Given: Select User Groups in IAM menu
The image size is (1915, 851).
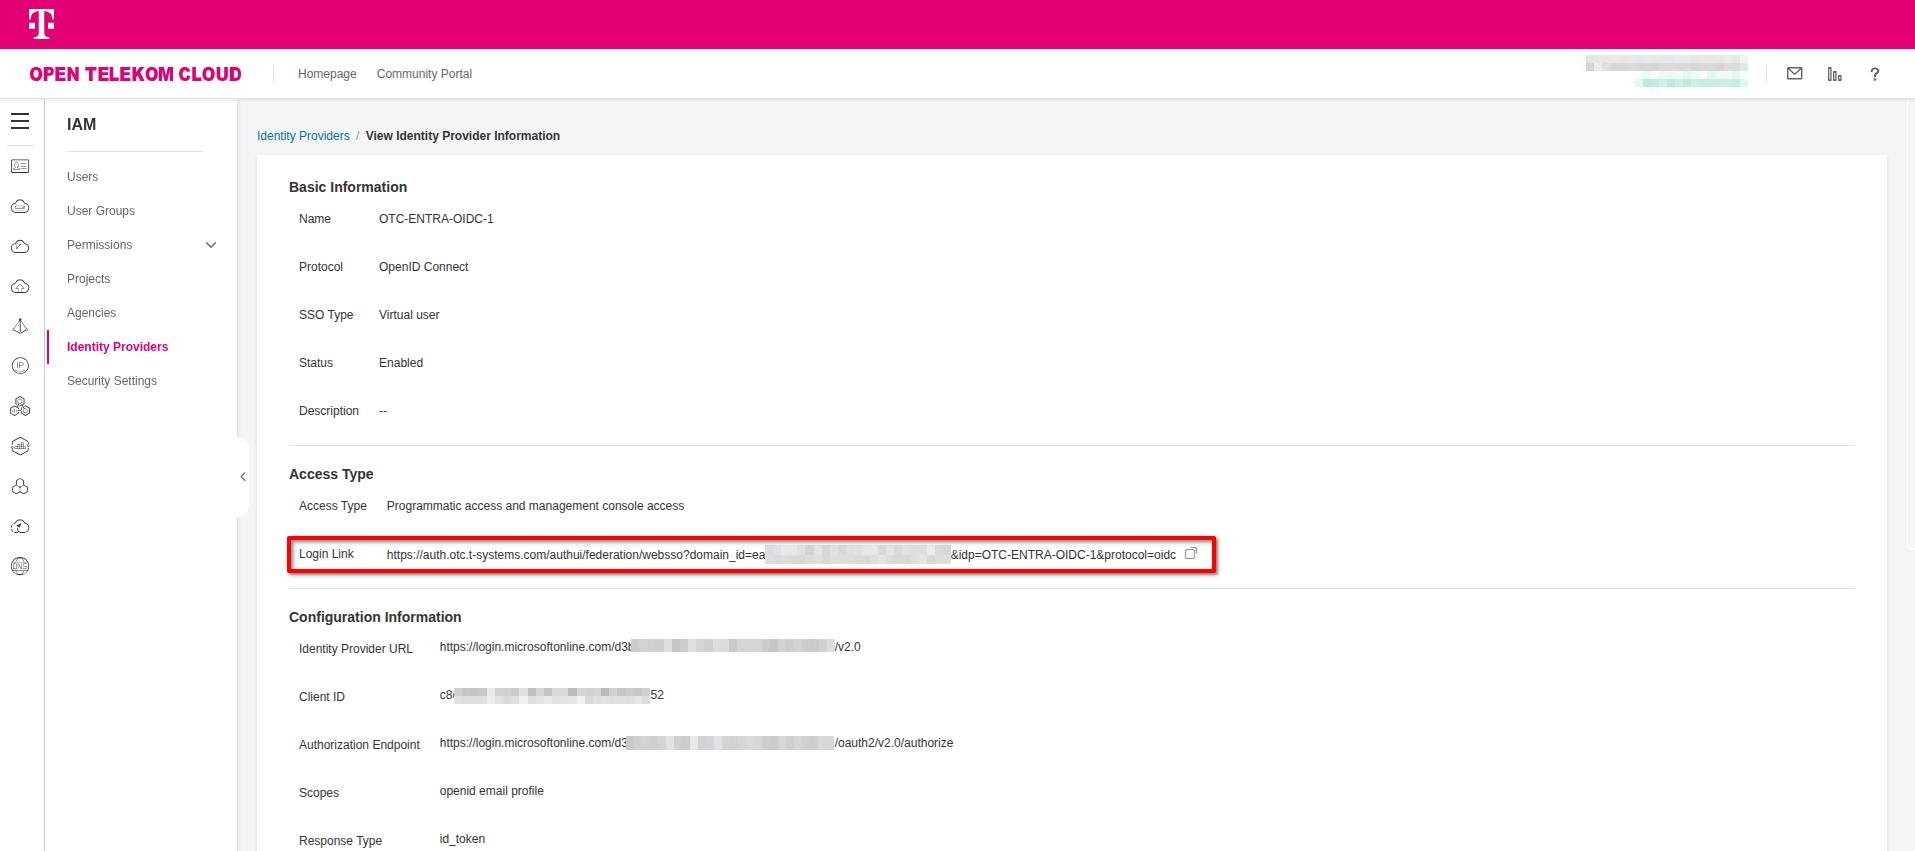Looking at the screenshot, I should click(x=101, y=211).
